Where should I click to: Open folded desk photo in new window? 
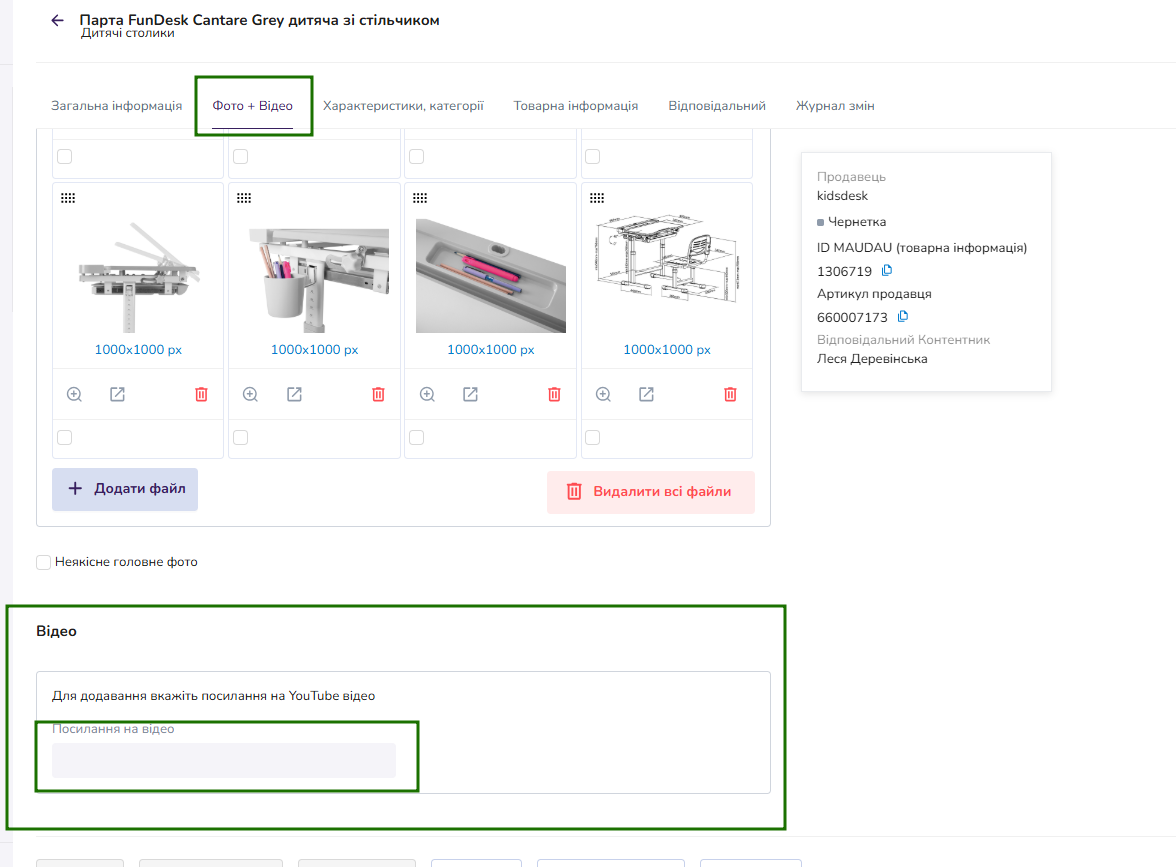[118, 394]
